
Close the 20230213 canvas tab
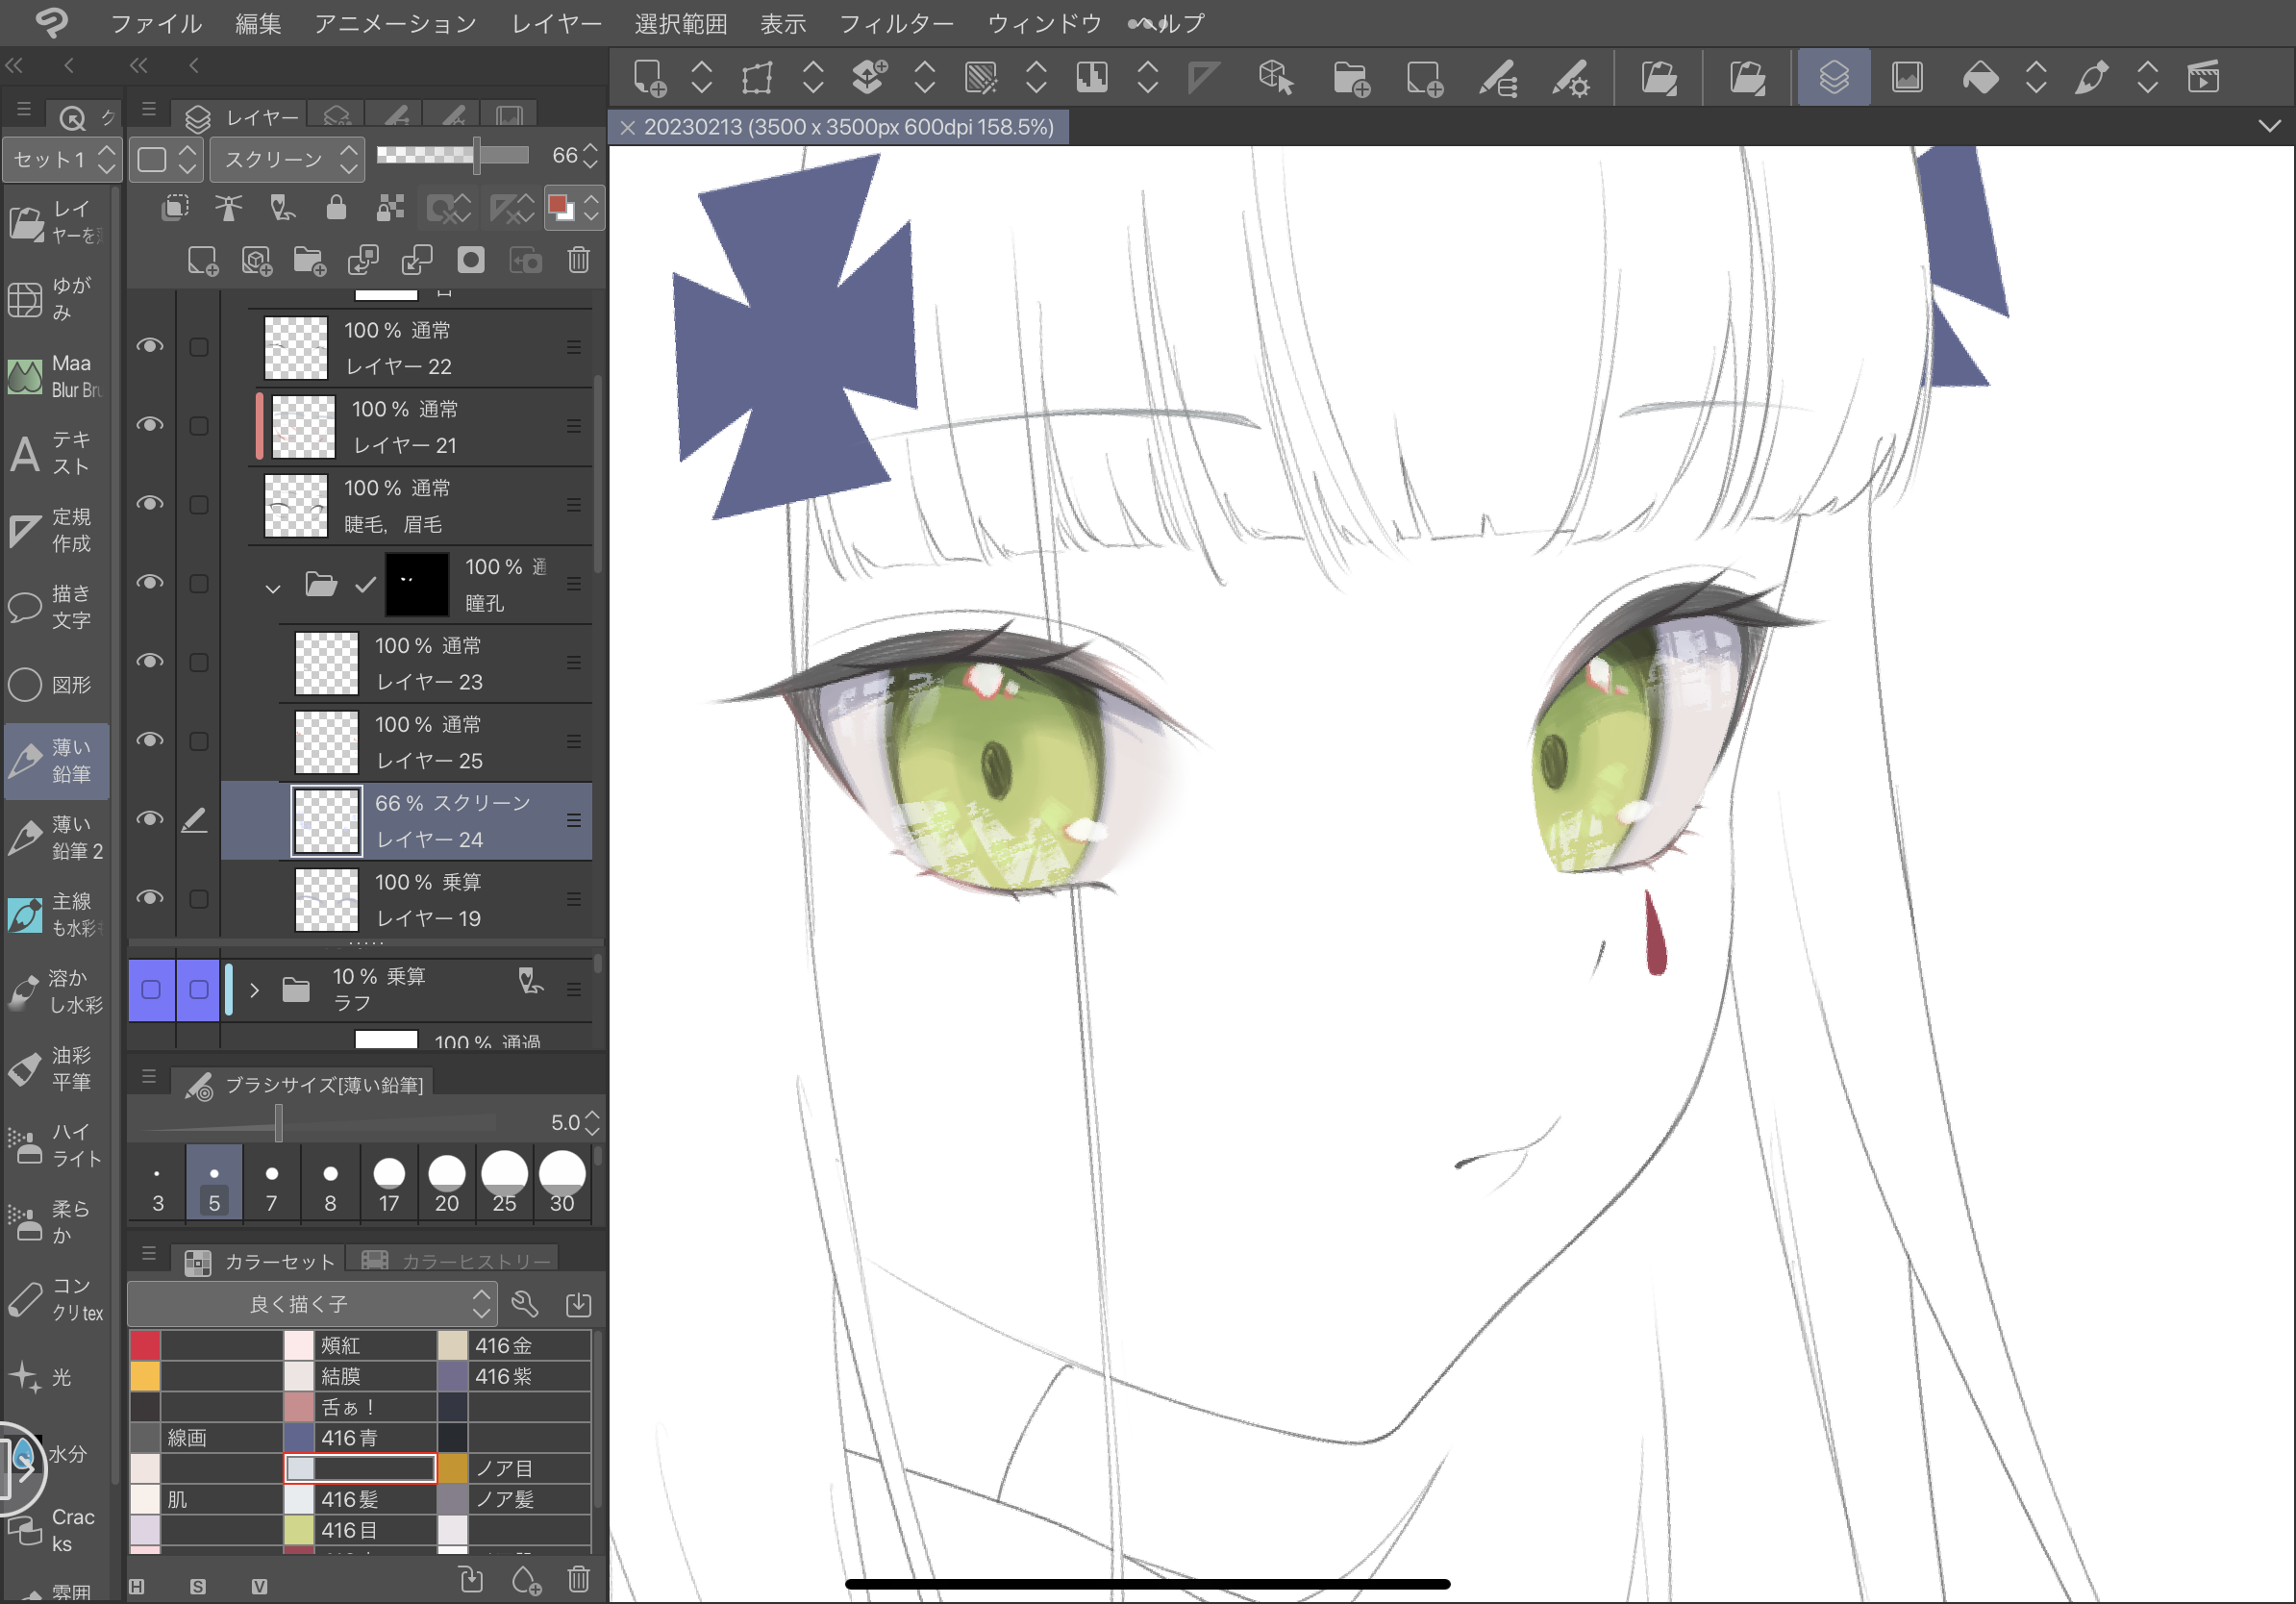(627, 128)
